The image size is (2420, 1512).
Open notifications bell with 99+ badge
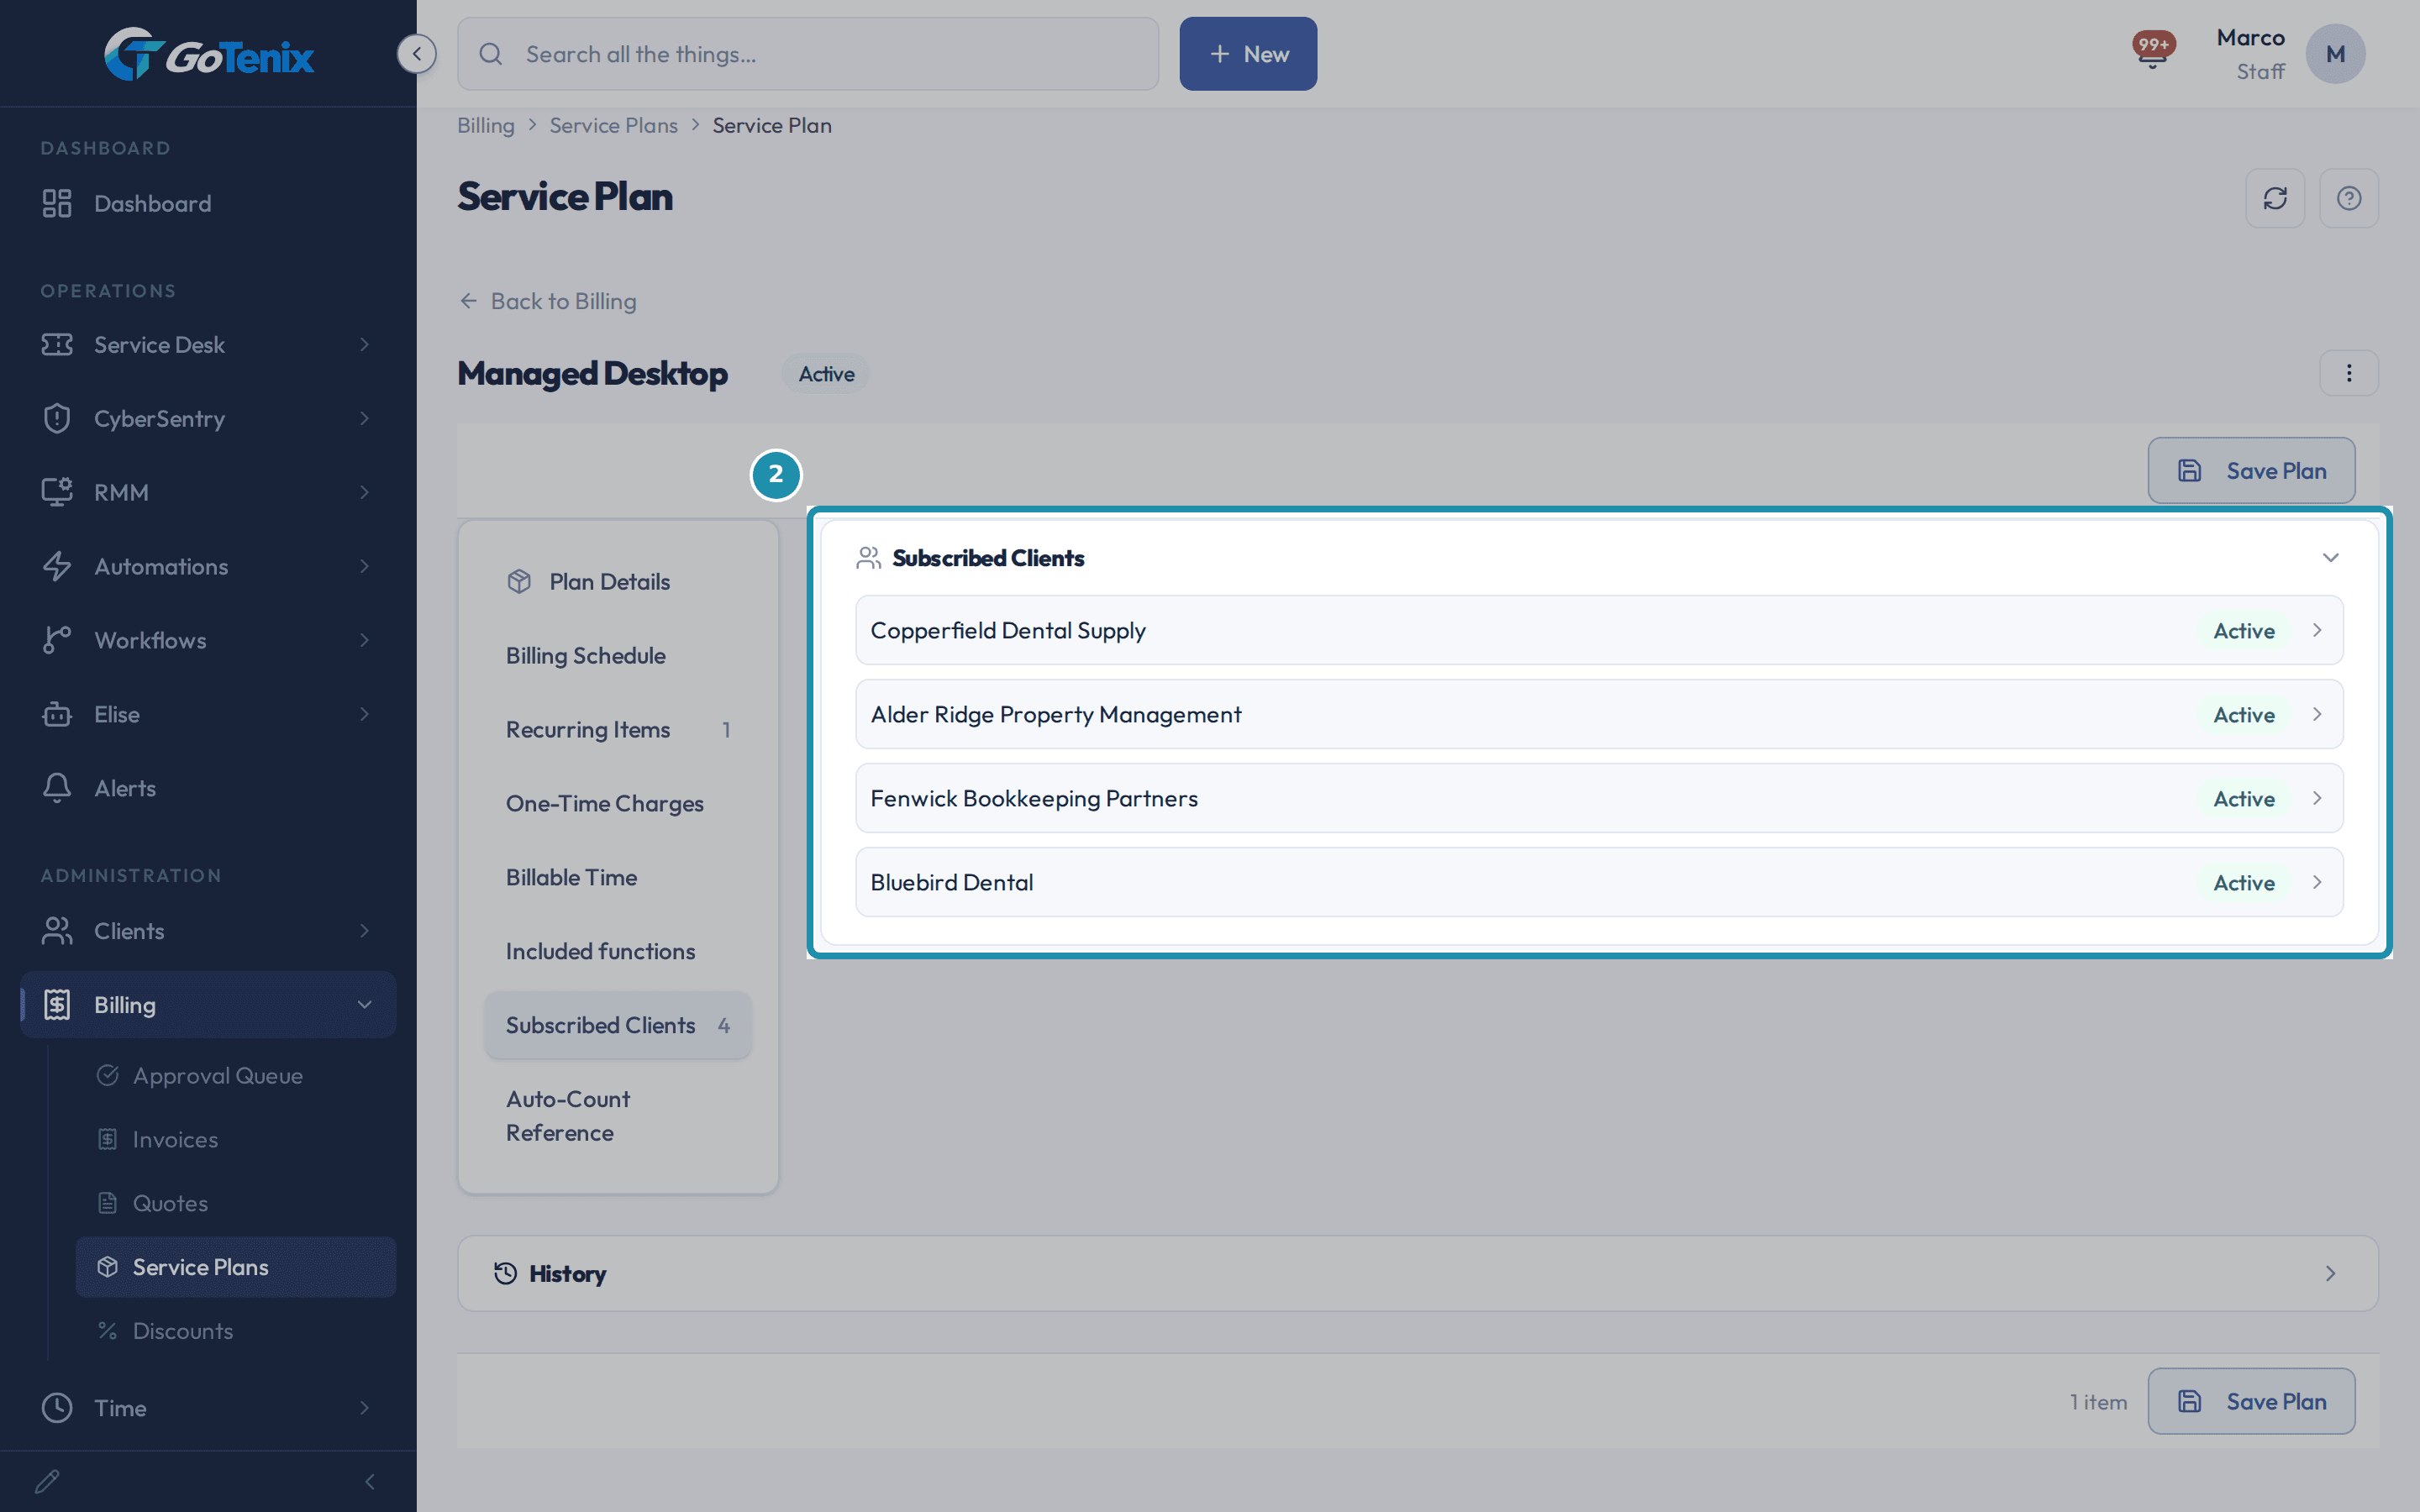2153,50
